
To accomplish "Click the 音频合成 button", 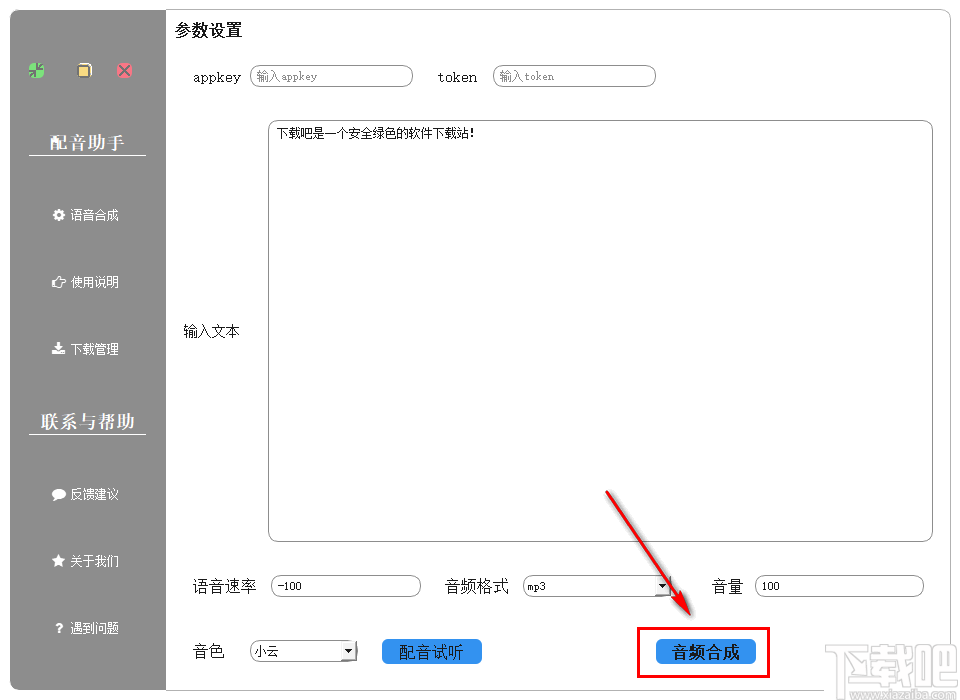I will pos(703,651).
